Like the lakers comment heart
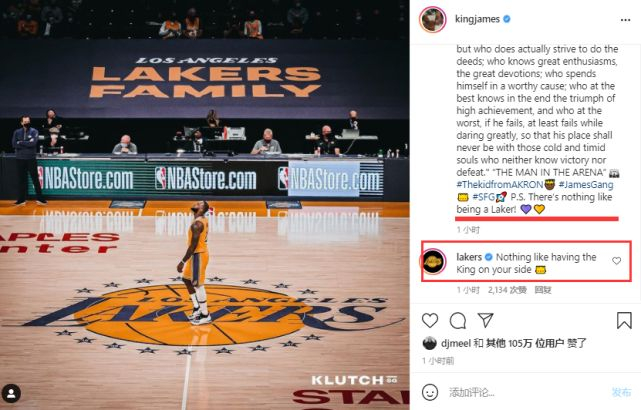The width and height of the screenshot is (641, 410). (x=616, y=261)
